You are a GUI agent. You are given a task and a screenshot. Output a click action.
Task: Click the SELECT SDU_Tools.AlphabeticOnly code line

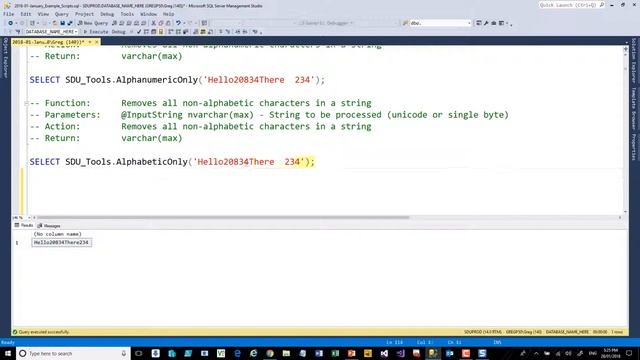172,162
